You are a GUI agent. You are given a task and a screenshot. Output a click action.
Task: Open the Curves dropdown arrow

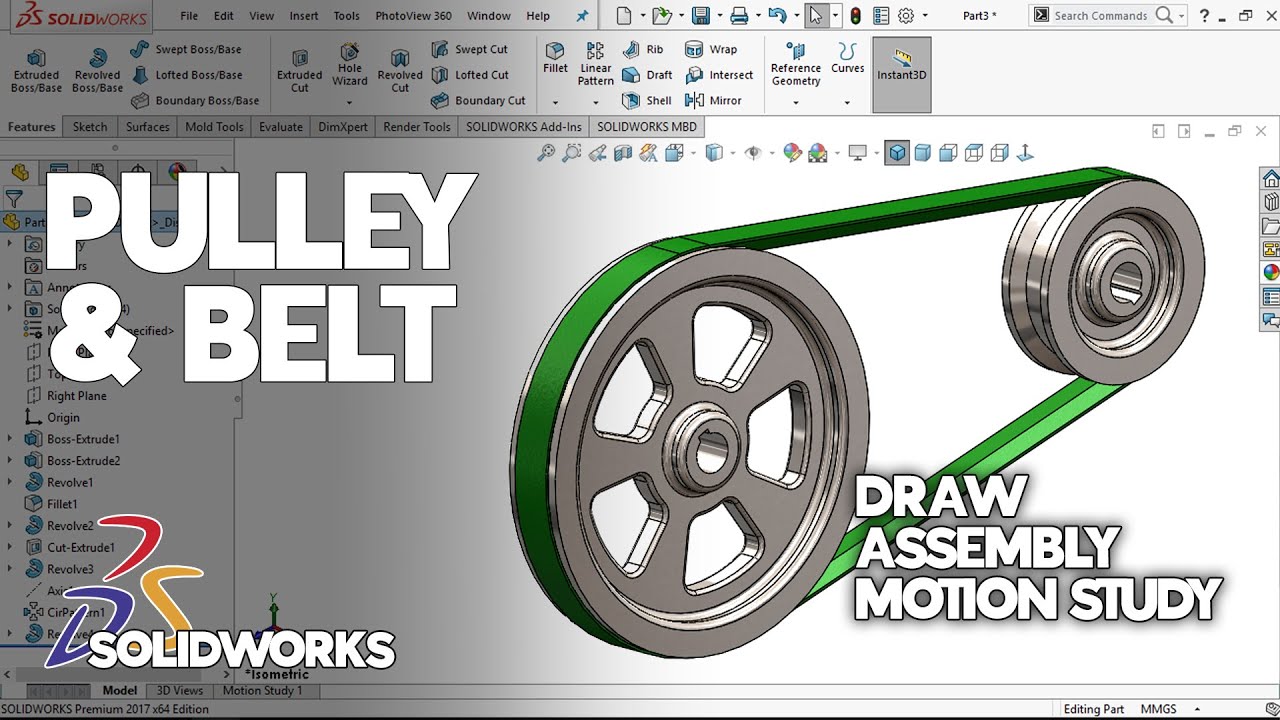(x=847, y=103)
